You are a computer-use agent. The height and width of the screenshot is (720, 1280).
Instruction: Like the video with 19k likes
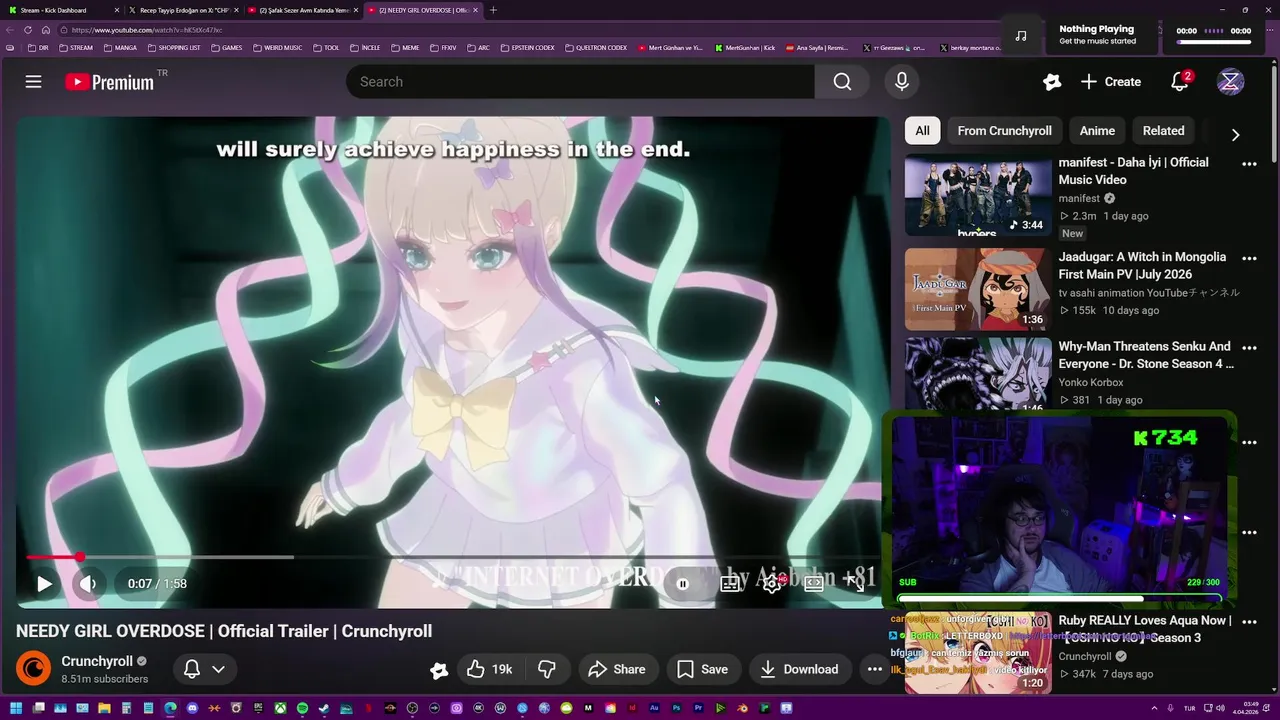[489, 669]
